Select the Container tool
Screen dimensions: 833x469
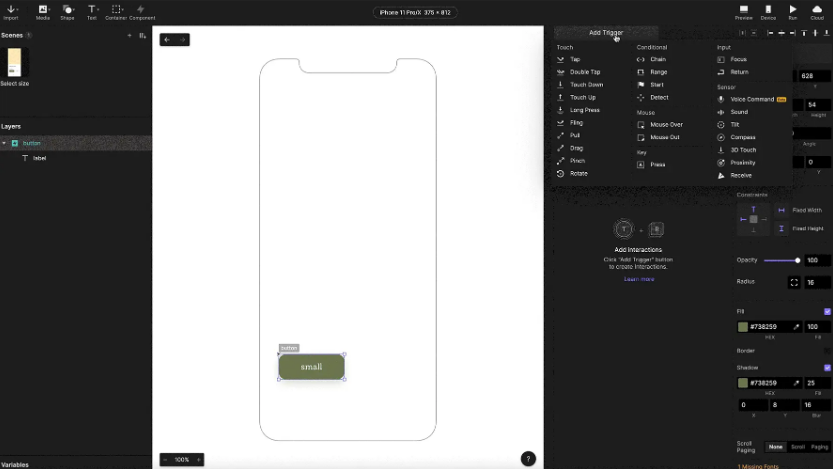point(116,12)
